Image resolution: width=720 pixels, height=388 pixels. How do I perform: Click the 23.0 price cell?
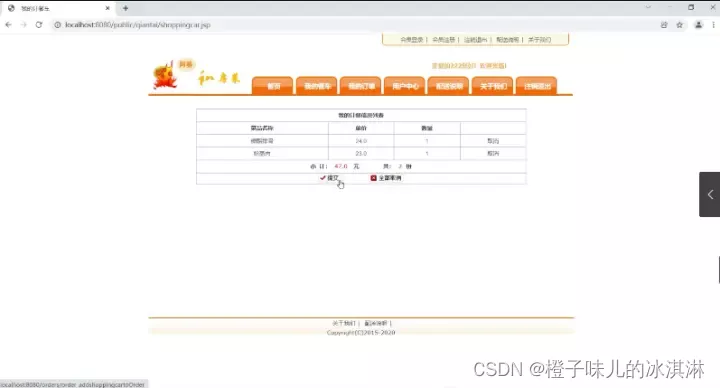point(361,153)
